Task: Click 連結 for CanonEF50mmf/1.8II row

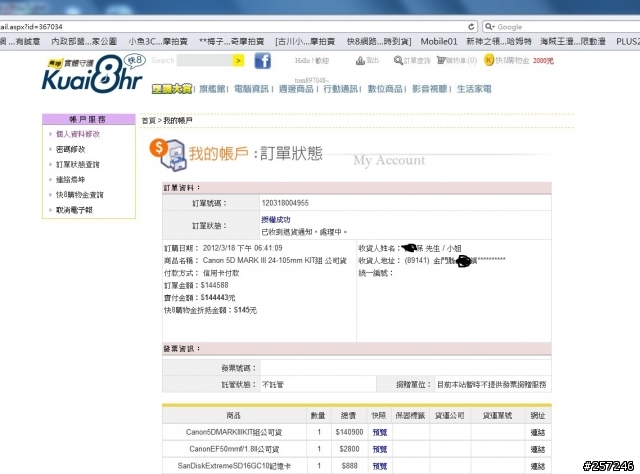Action: pos(538,449)
